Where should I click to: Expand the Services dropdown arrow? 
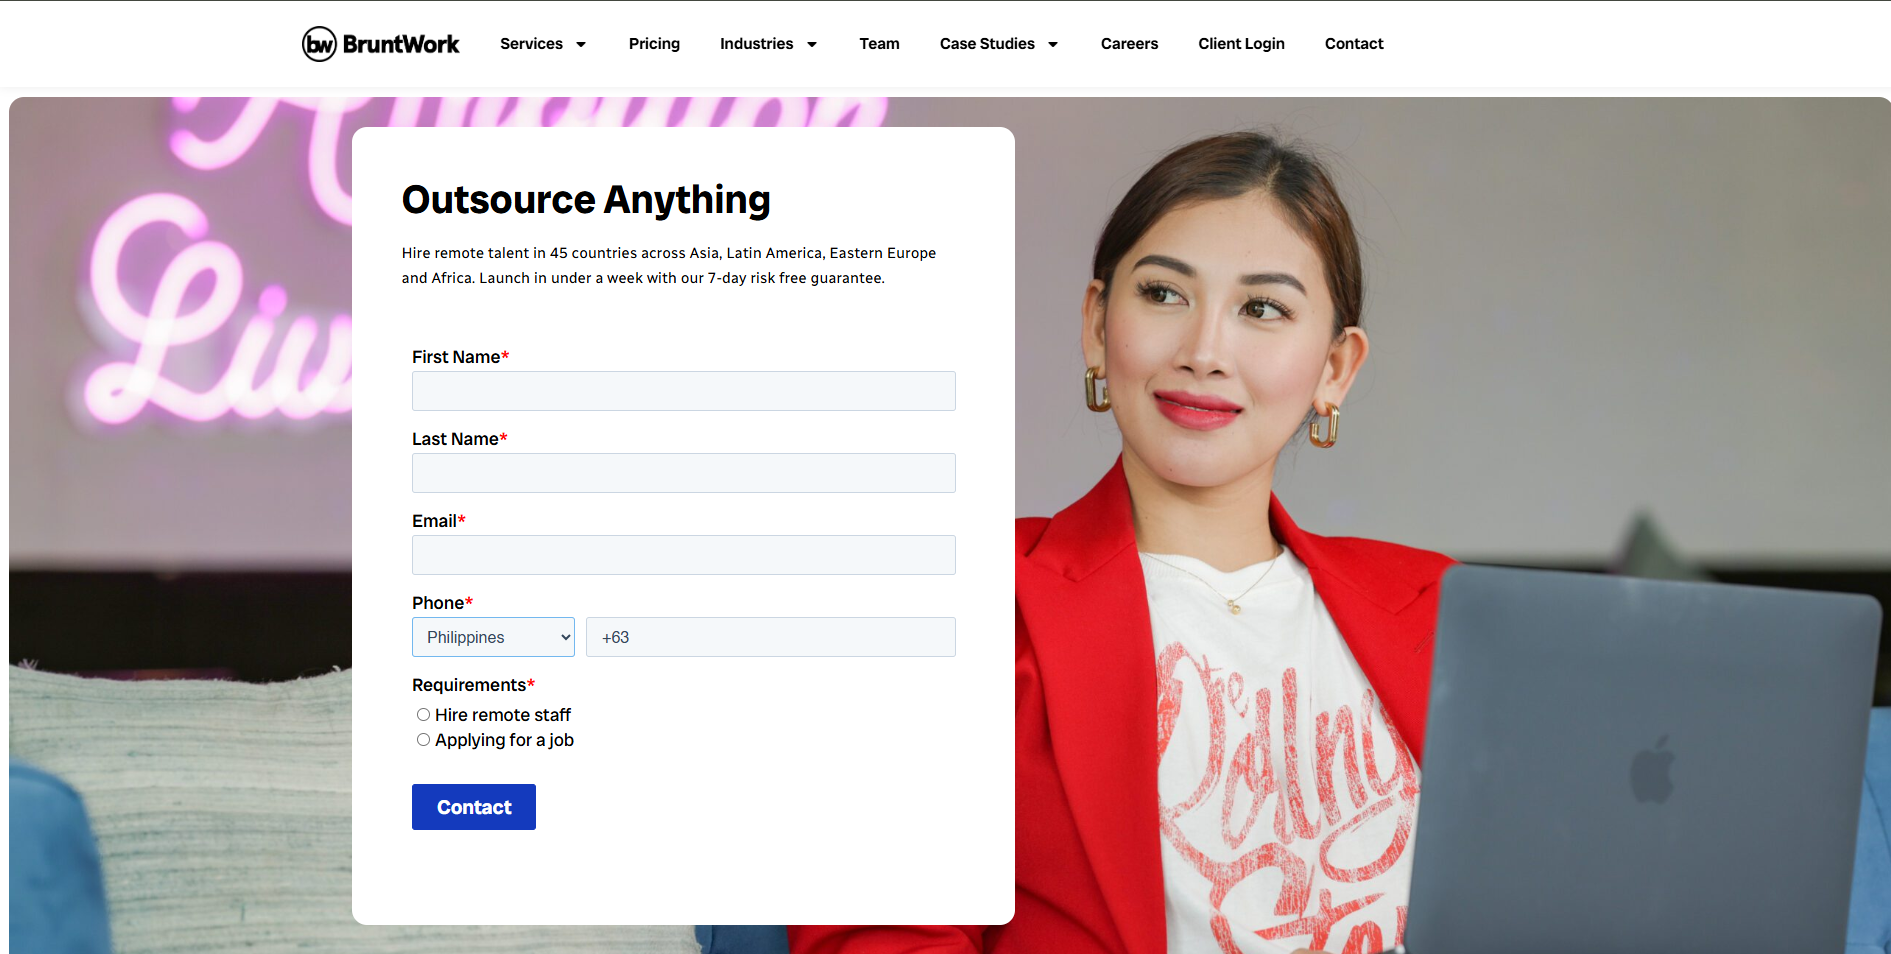tap(581, 44)
